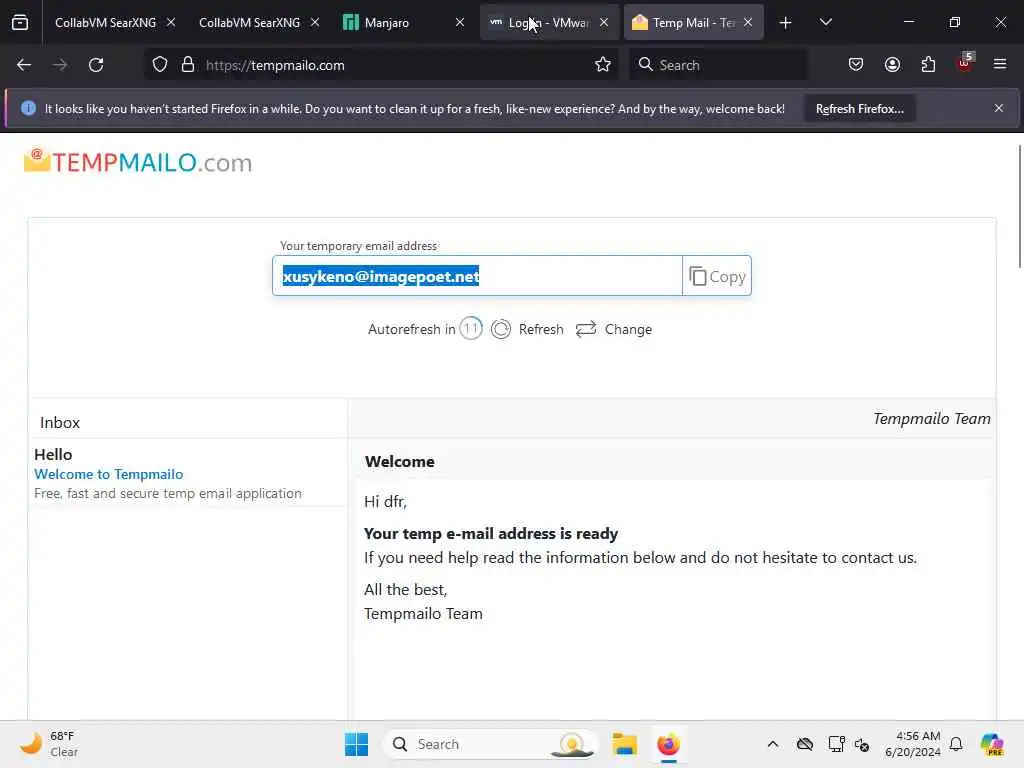
Task: Click the info icon in notification bar
Action: pos(28,108)
